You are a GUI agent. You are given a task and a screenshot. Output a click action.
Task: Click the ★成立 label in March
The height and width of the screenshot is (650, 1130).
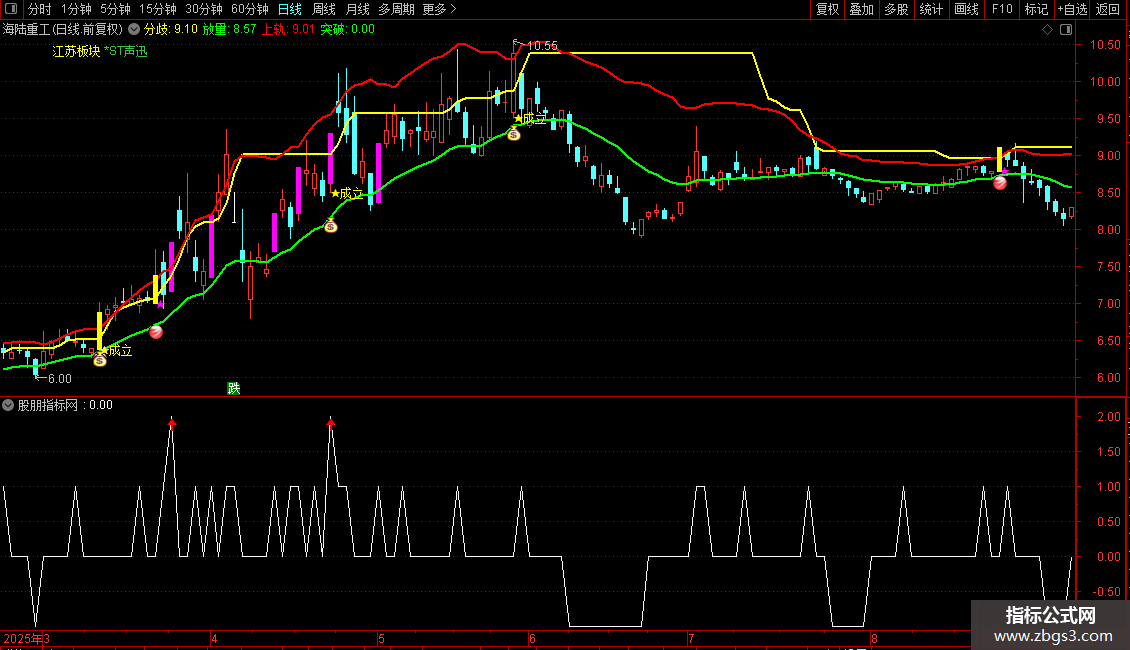click(x=116, y=351)
